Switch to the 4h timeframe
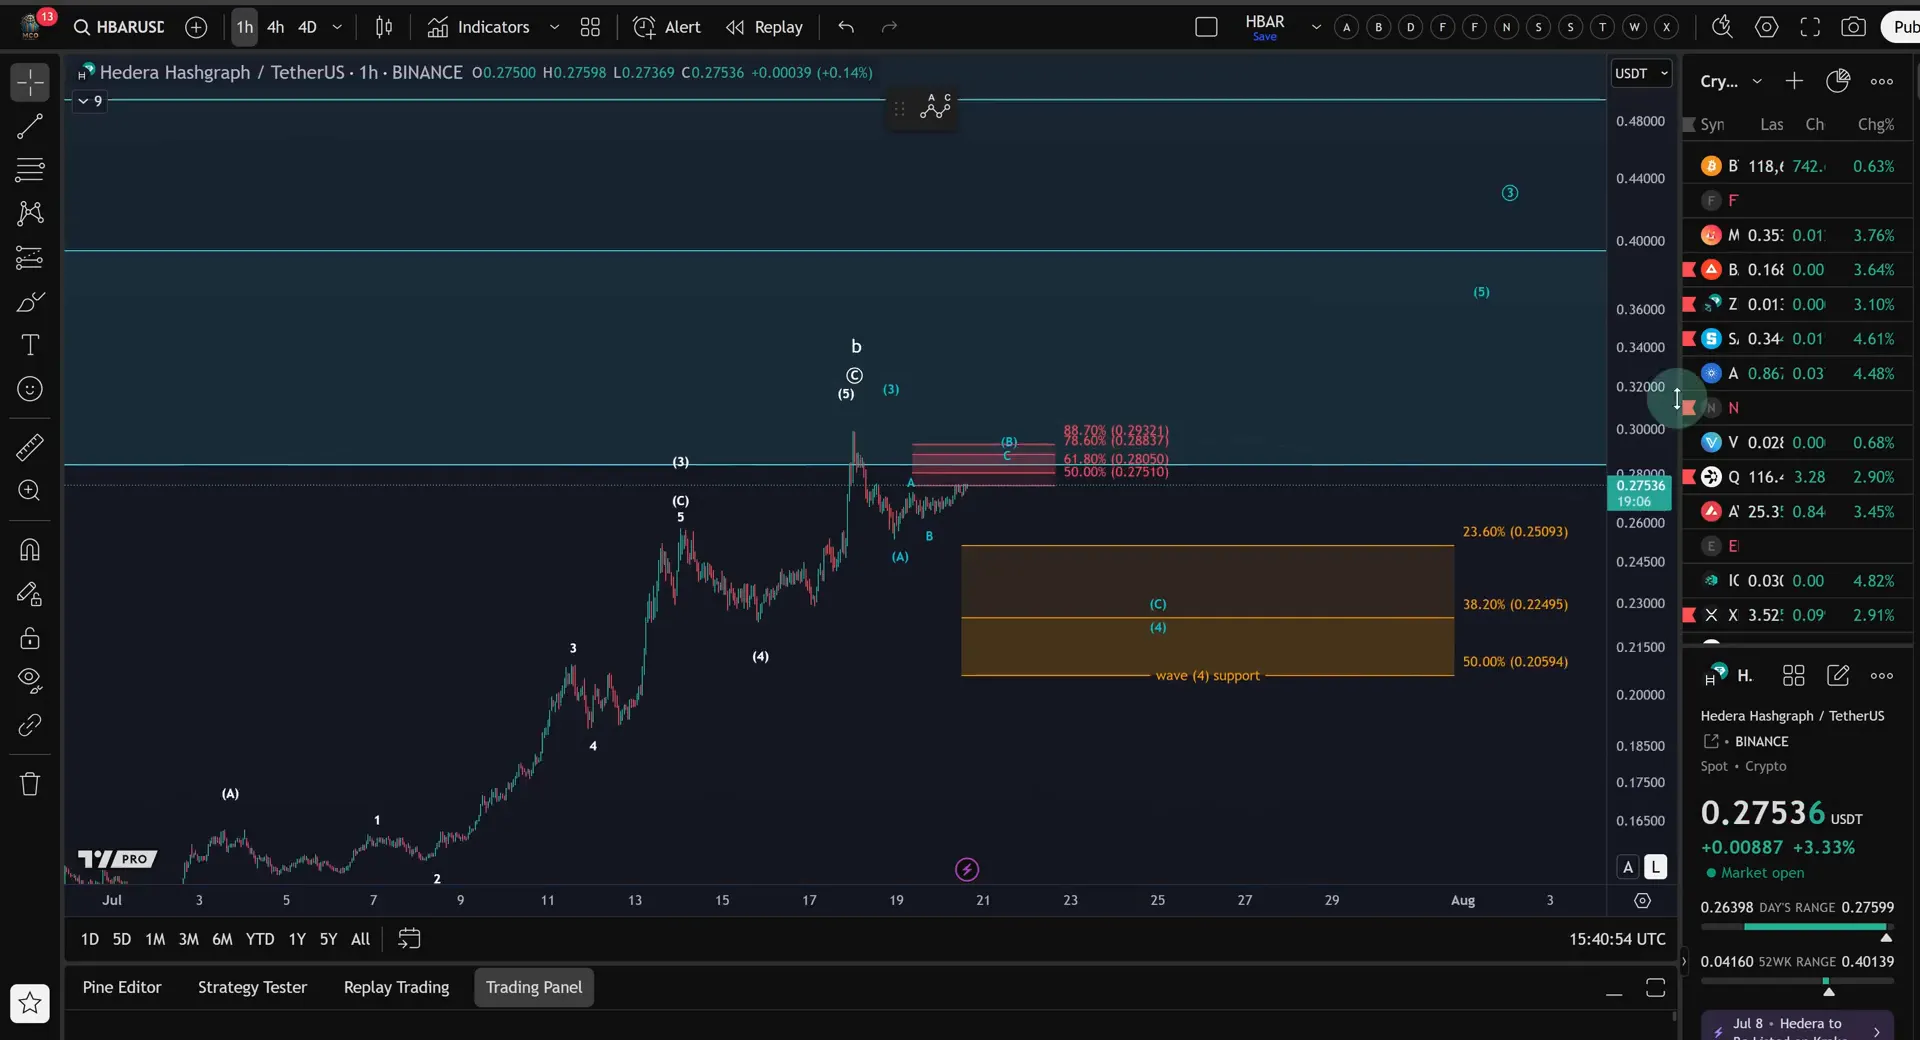This screenshot has width=1920, height=1040. pos(276,27)
